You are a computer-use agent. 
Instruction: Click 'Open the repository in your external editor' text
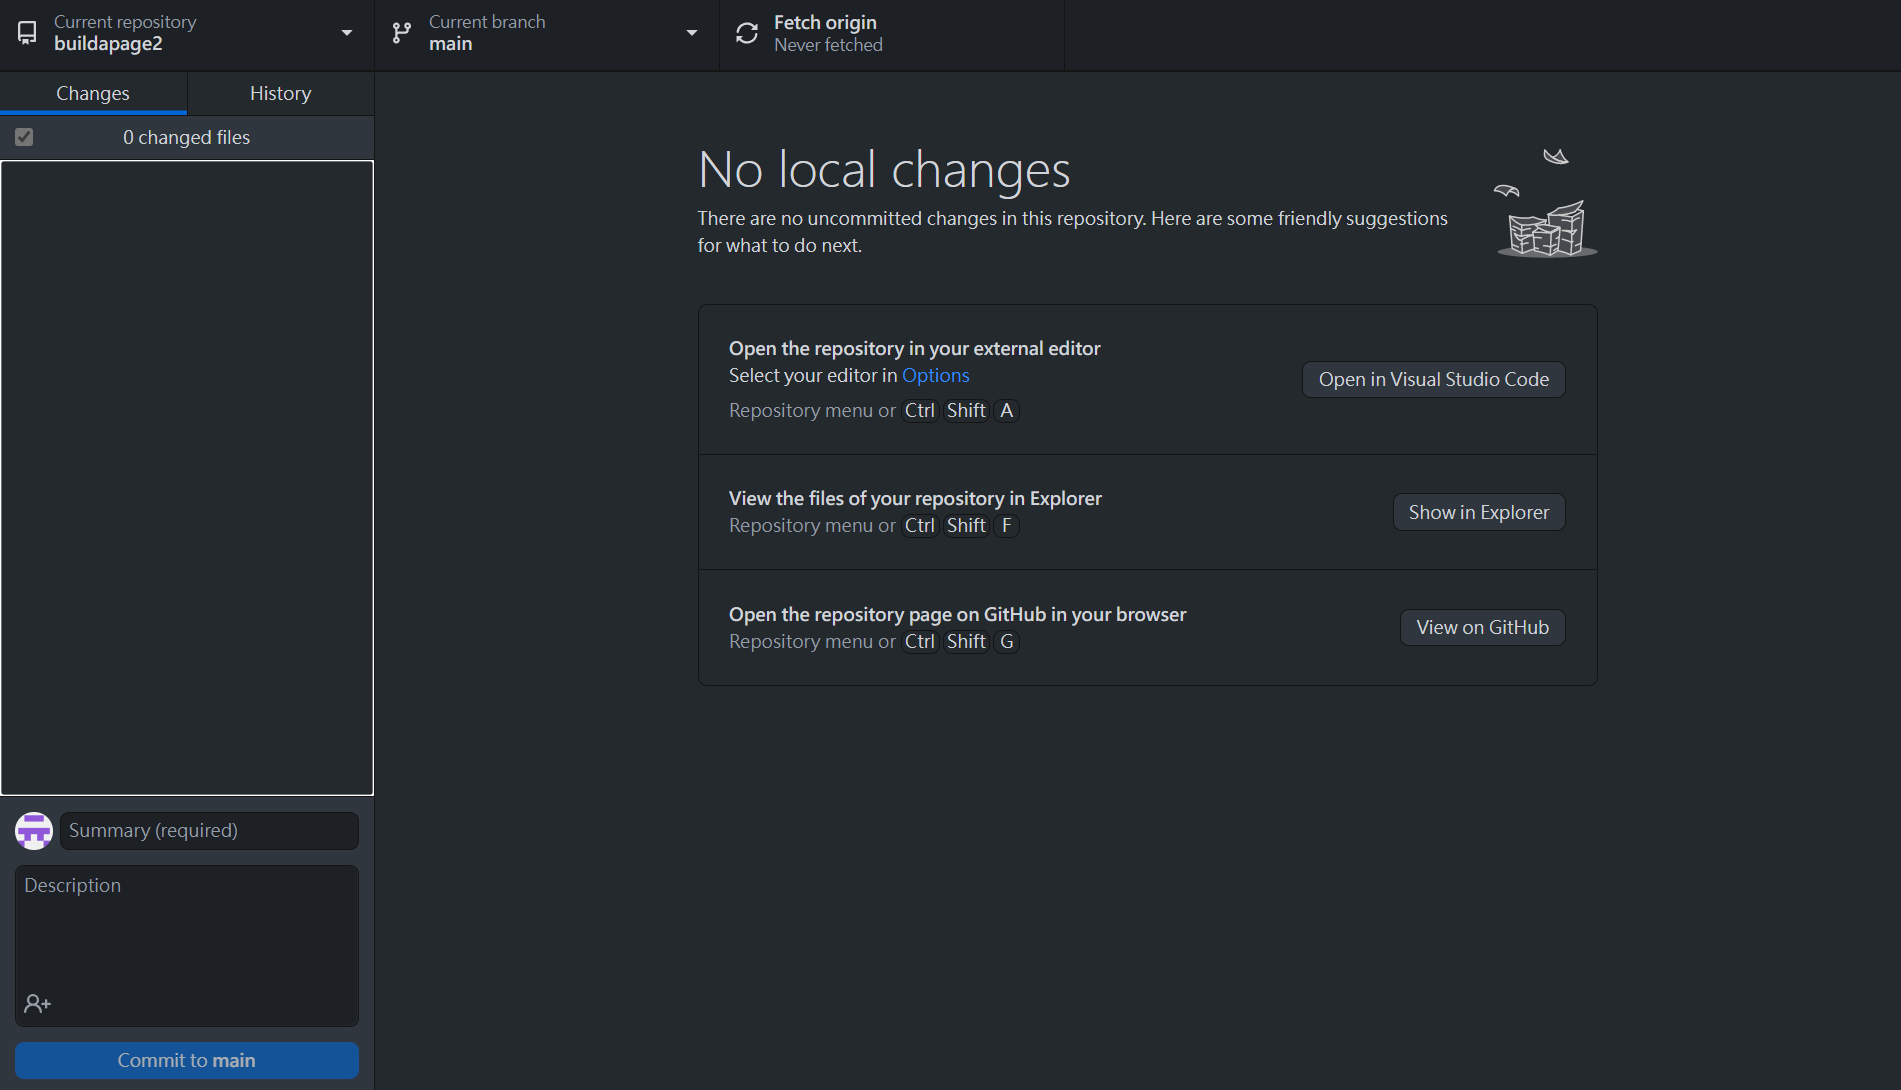(915, 349)
